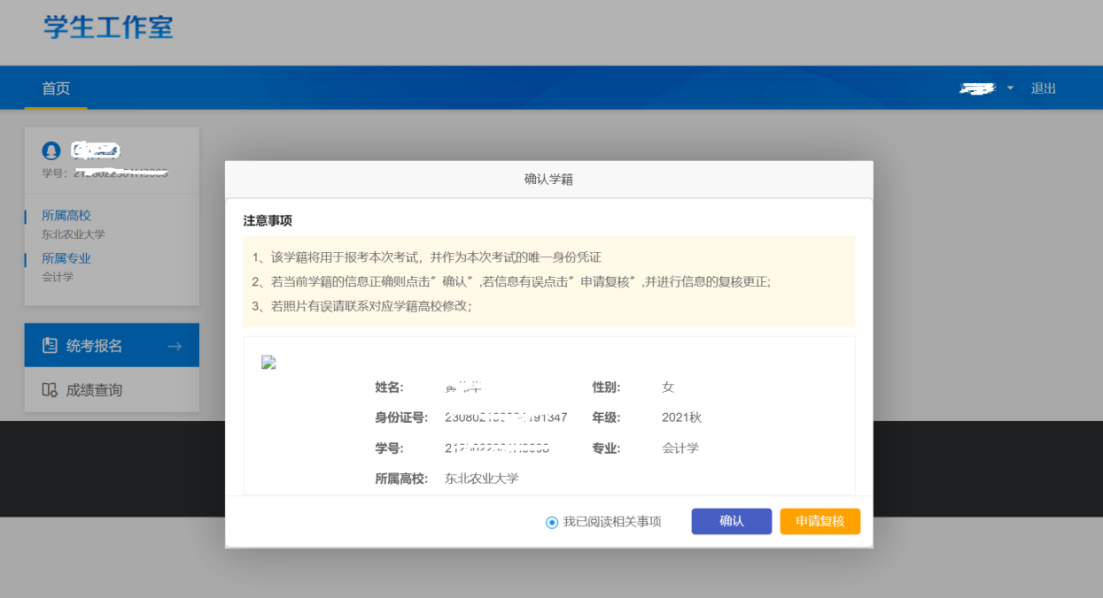1103x598 pixels.
Task: Click the 确认学籍 dialog title
Action: pyautogui.click(x=548, y=180)
